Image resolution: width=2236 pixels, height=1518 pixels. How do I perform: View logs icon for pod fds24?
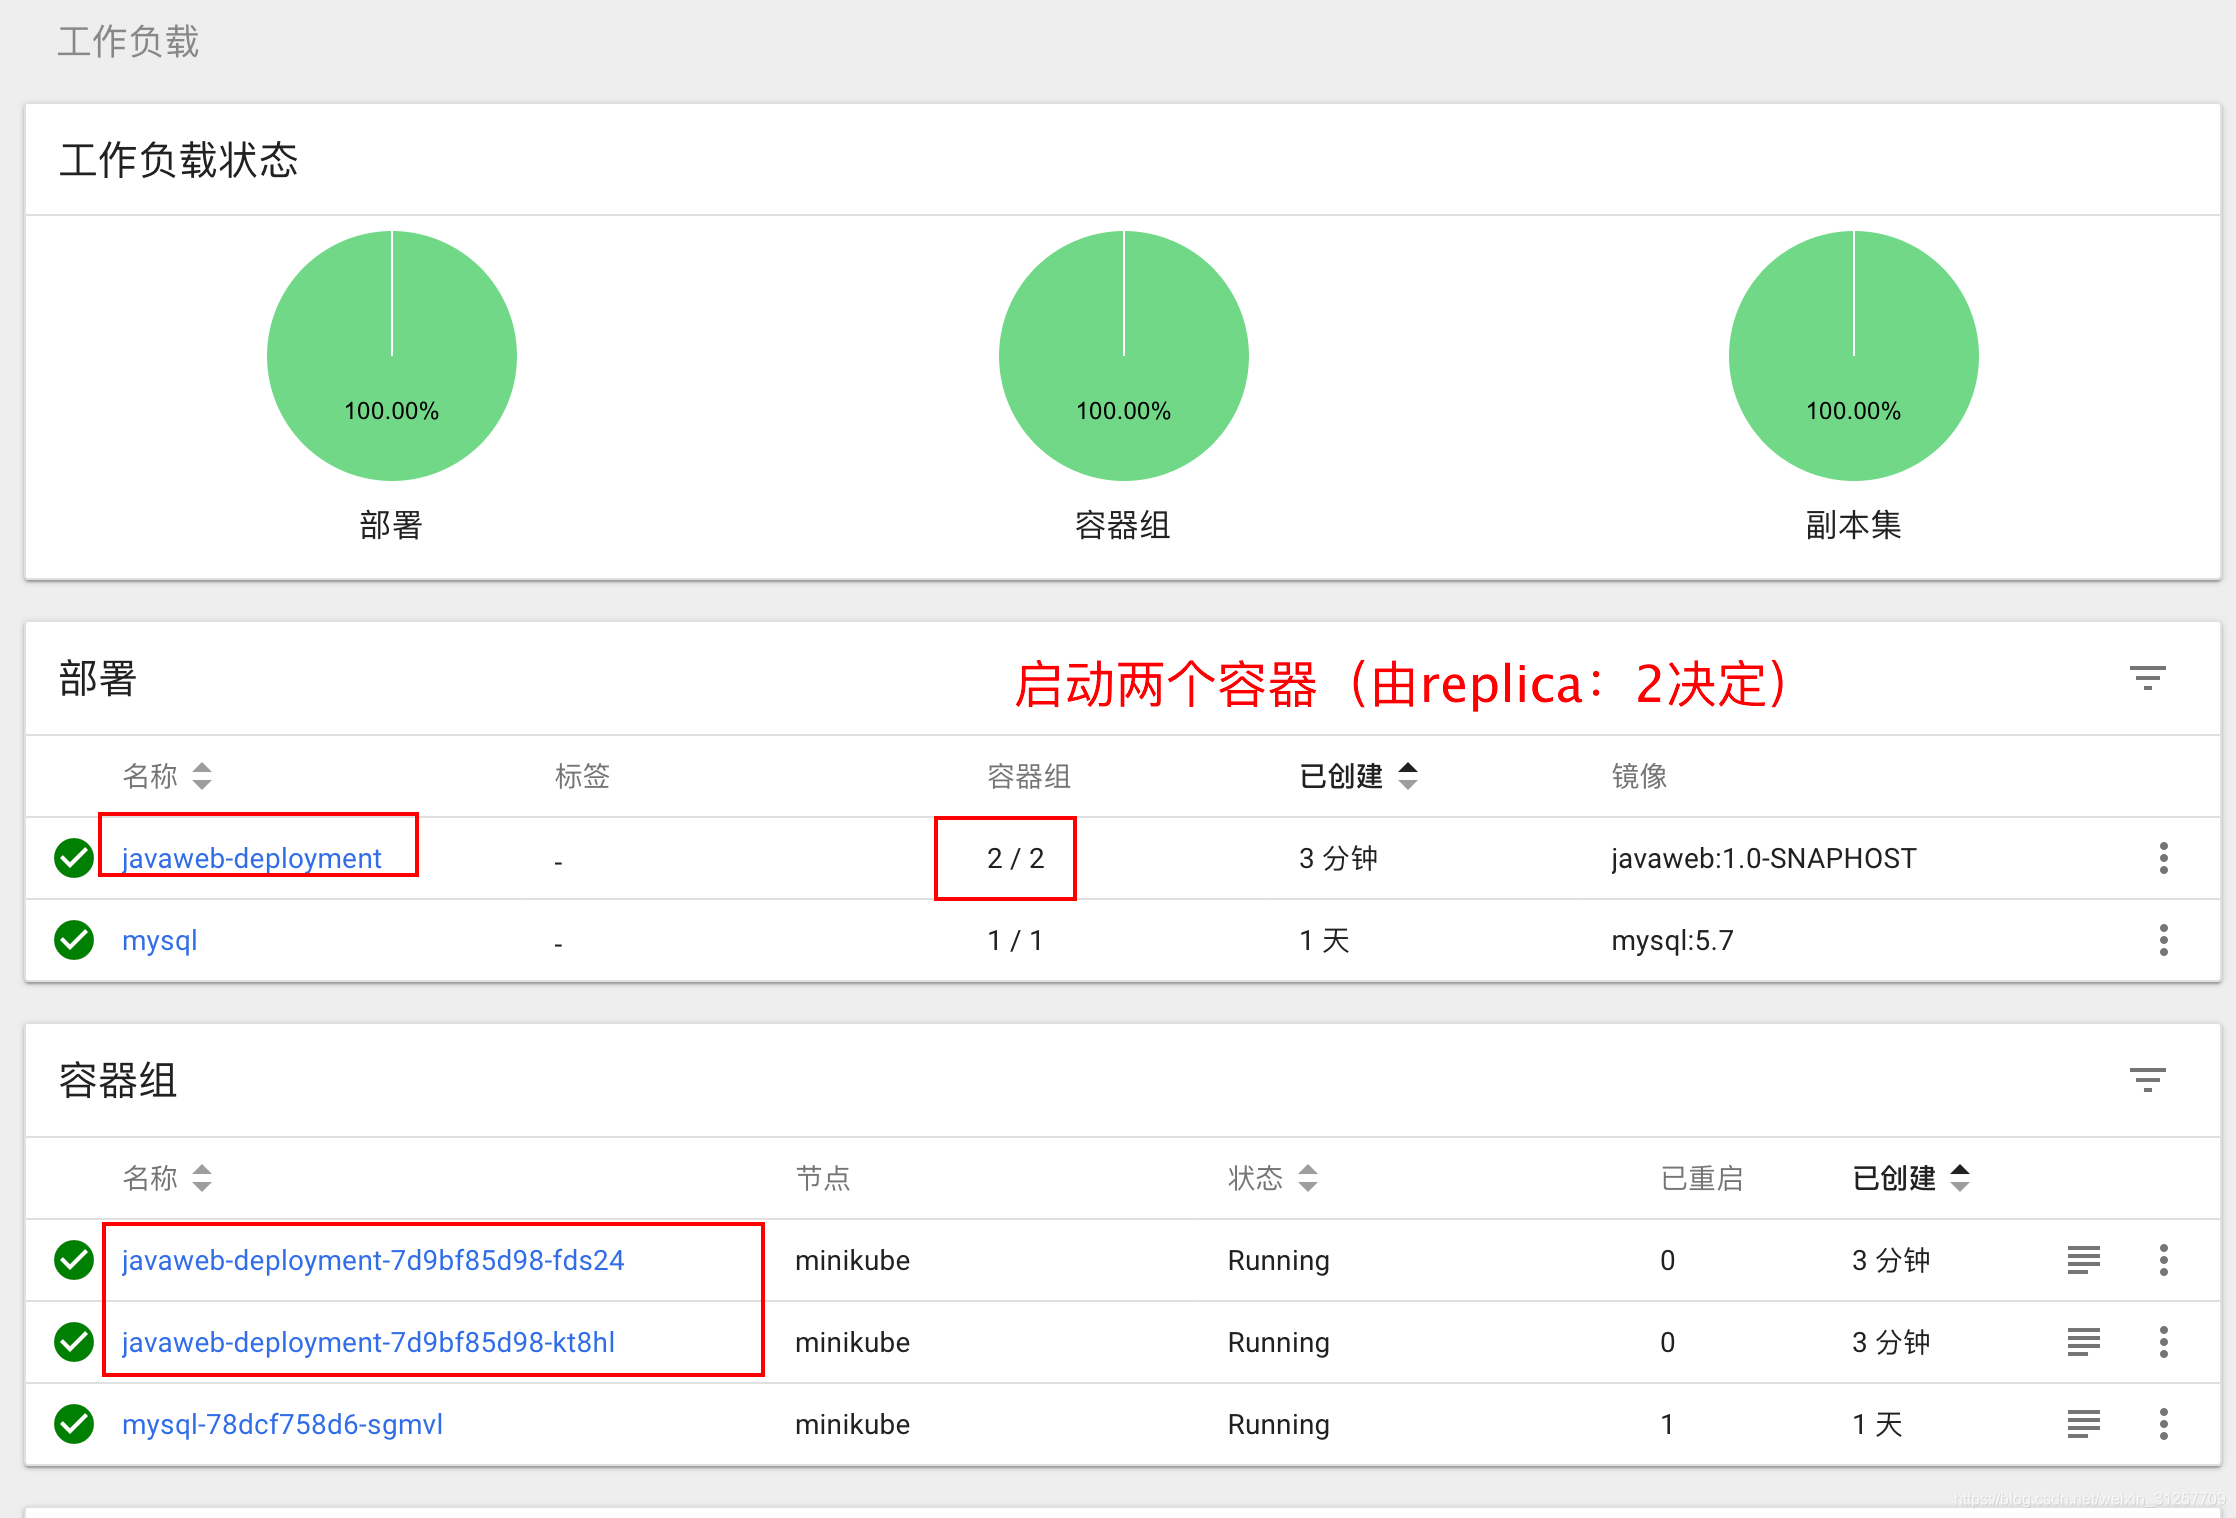[2084, 1260]
